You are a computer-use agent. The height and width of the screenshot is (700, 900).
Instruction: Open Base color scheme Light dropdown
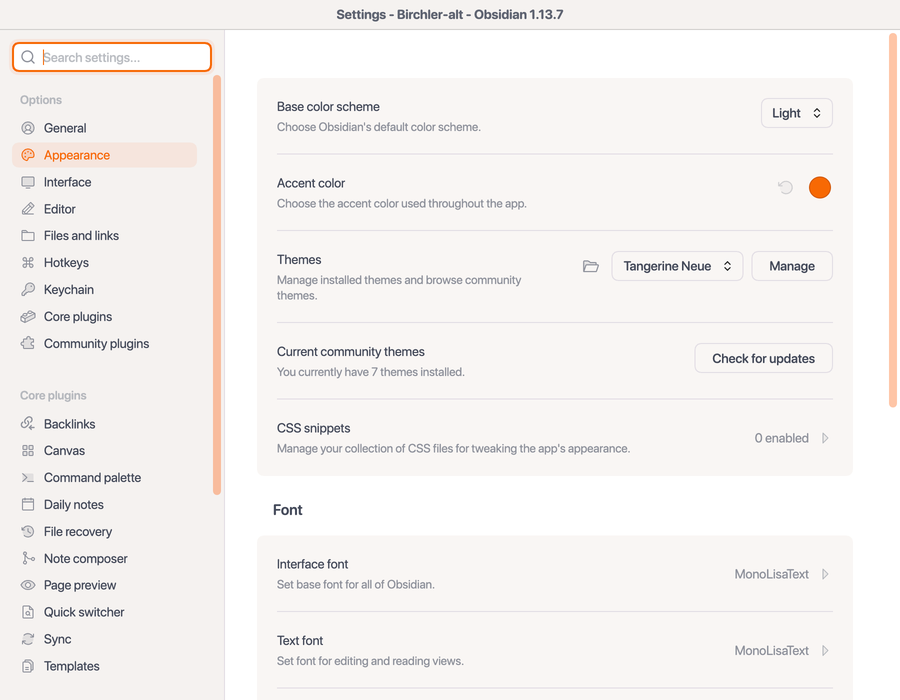(797, 113)
